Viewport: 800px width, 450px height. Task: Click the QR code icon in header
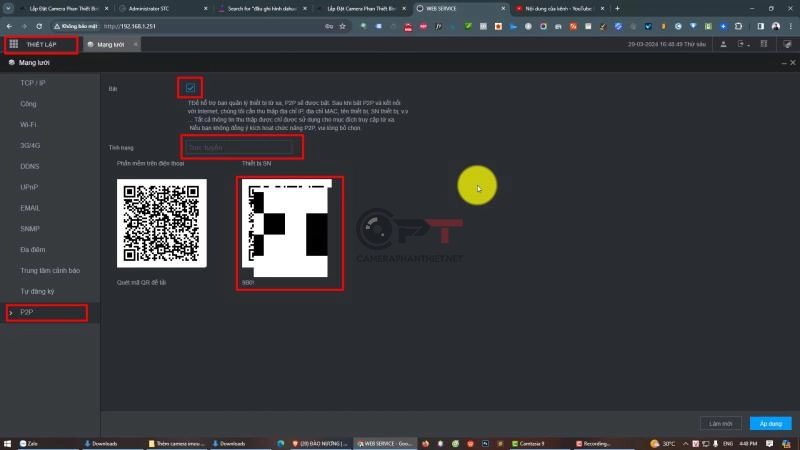pyautogui.click(x=763, y=45)
